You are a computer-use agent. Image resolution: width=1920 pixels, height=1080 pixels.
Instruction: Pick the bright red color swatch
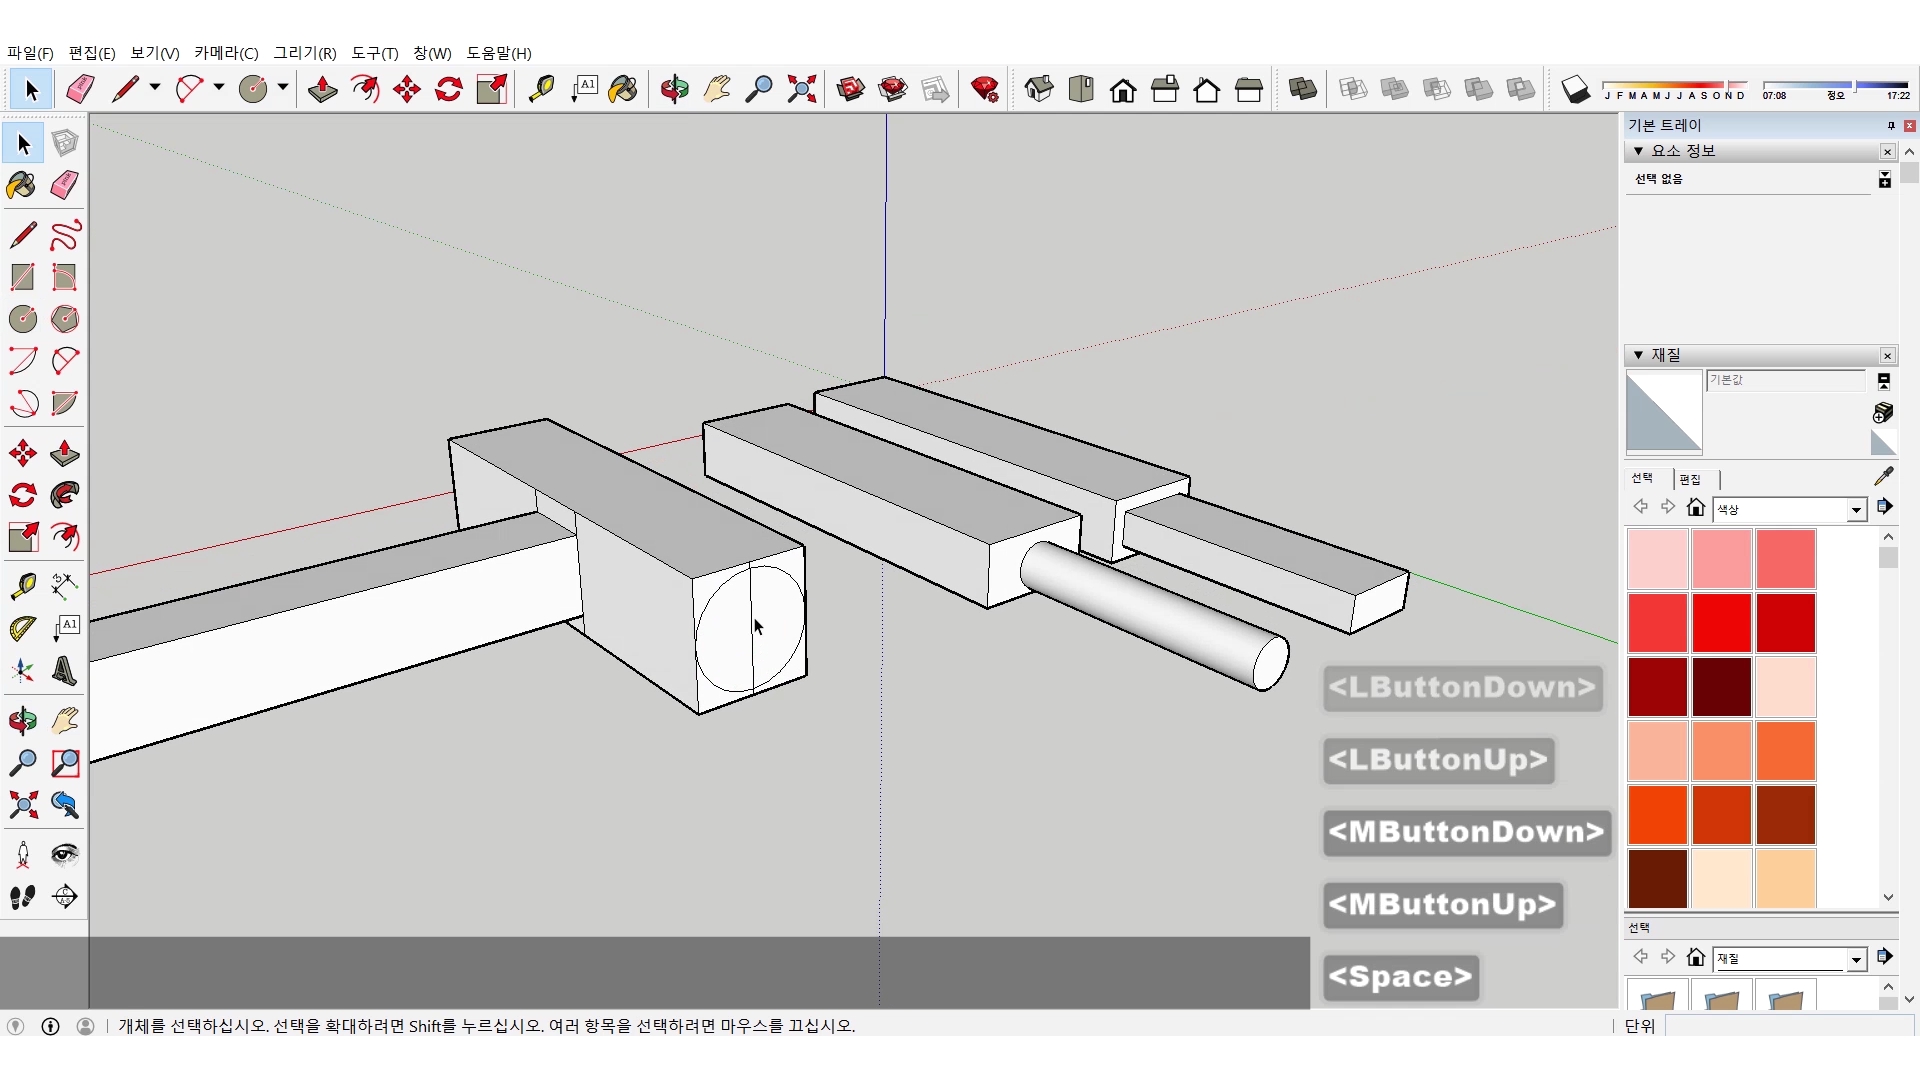[x=1721, y=622]
